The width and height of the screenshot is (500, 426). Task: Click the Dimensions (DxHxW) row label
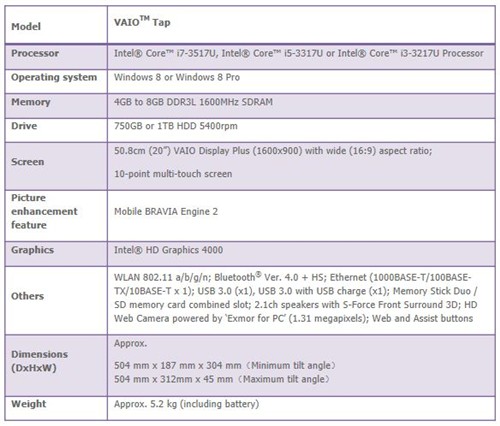[39, 361]
